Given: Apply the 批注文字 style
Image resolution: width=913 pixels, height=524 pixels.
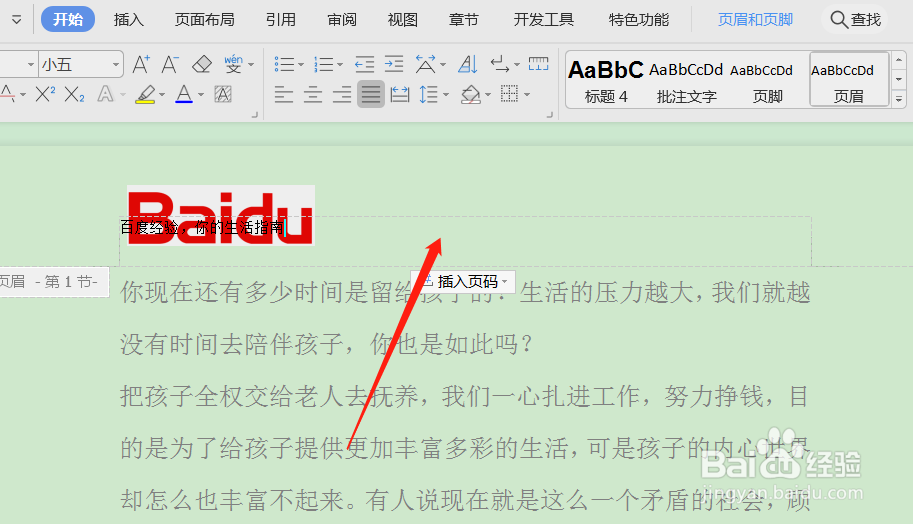Looking at the screenshot, I should pyautogui.click(x=686, y=80).
